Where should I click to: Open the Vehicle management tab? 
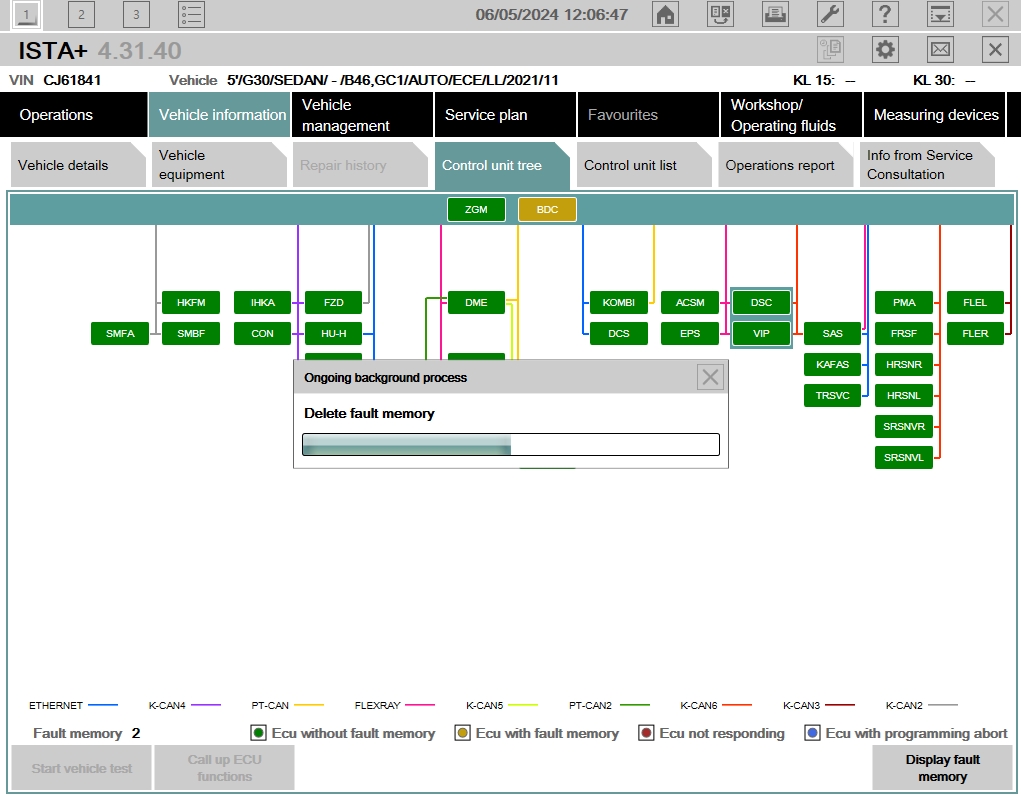click(x=363, y=115)
